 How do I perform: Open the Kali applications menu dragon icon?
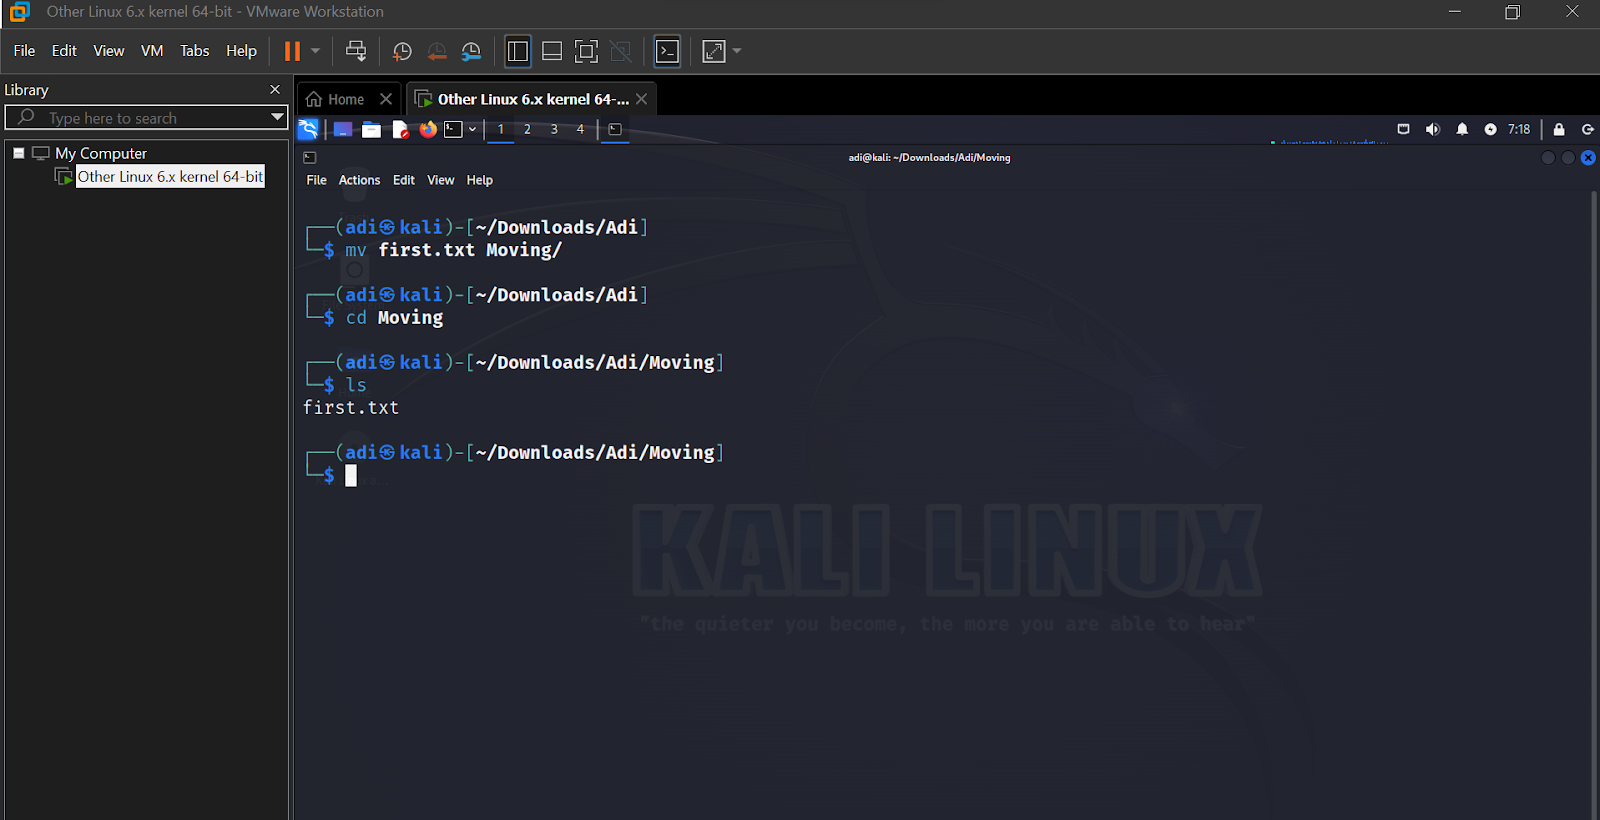click(x=308, y=129)
